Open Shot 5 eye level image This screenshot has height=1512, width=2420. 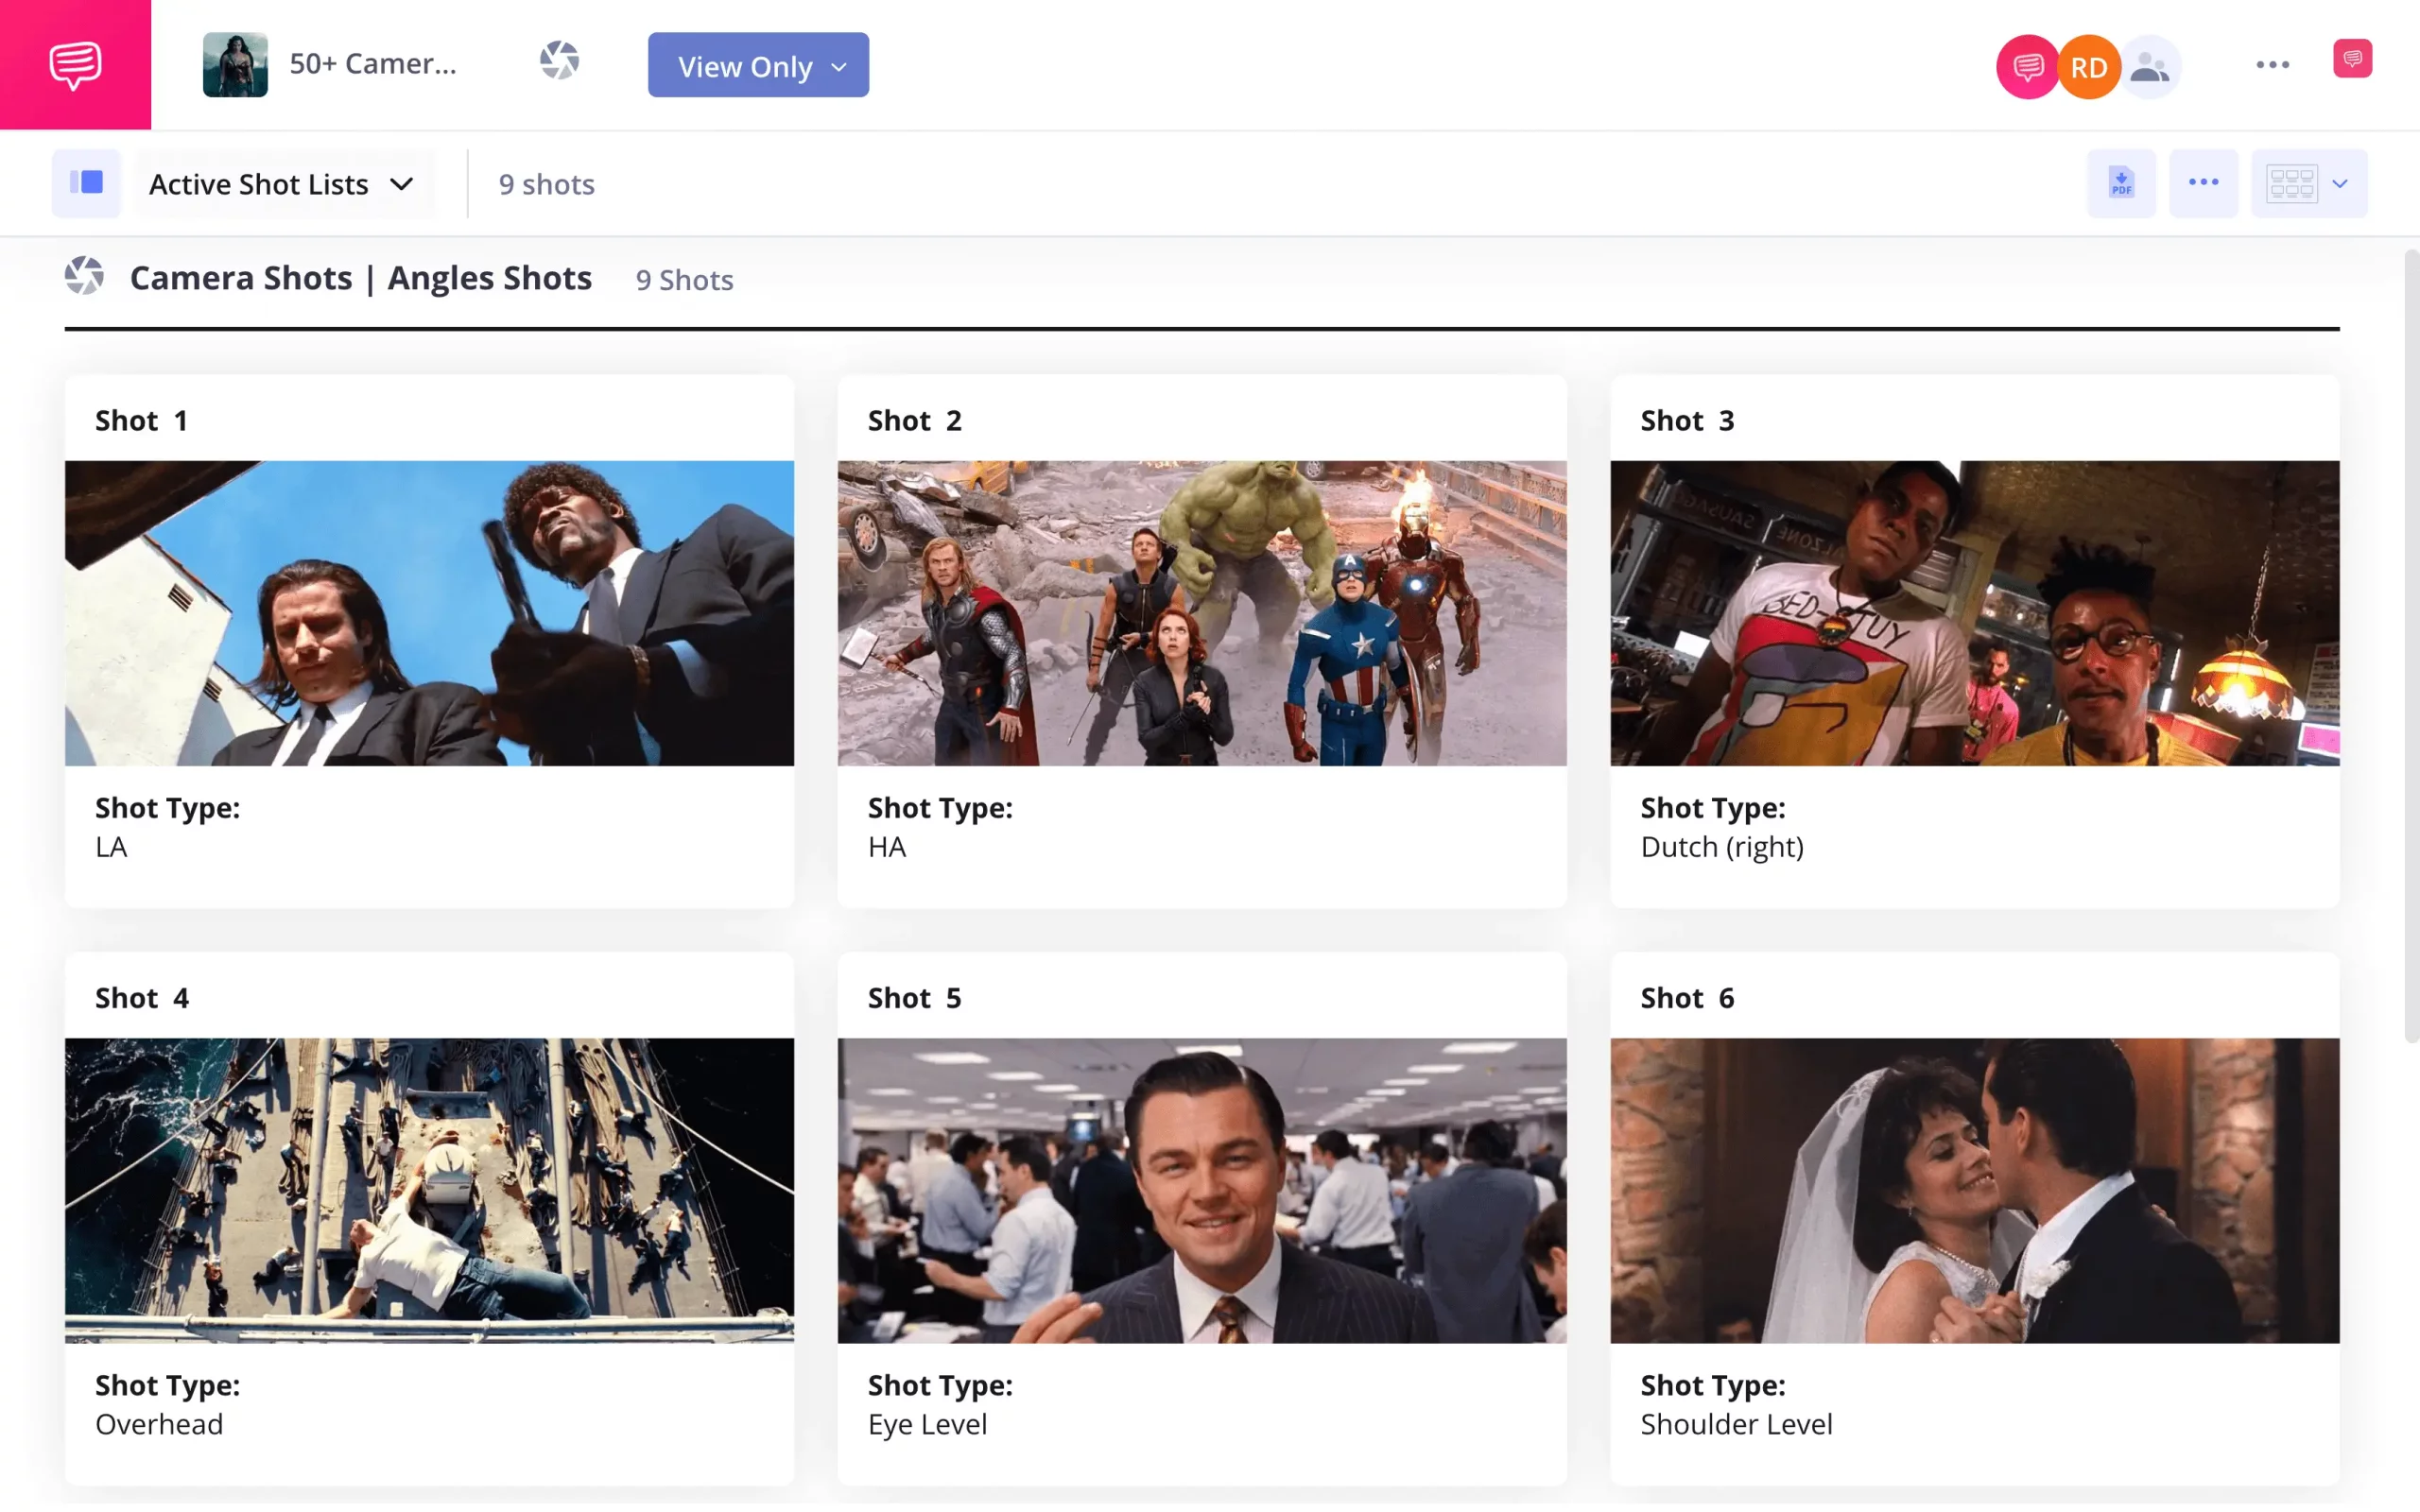point(1202,1190)
